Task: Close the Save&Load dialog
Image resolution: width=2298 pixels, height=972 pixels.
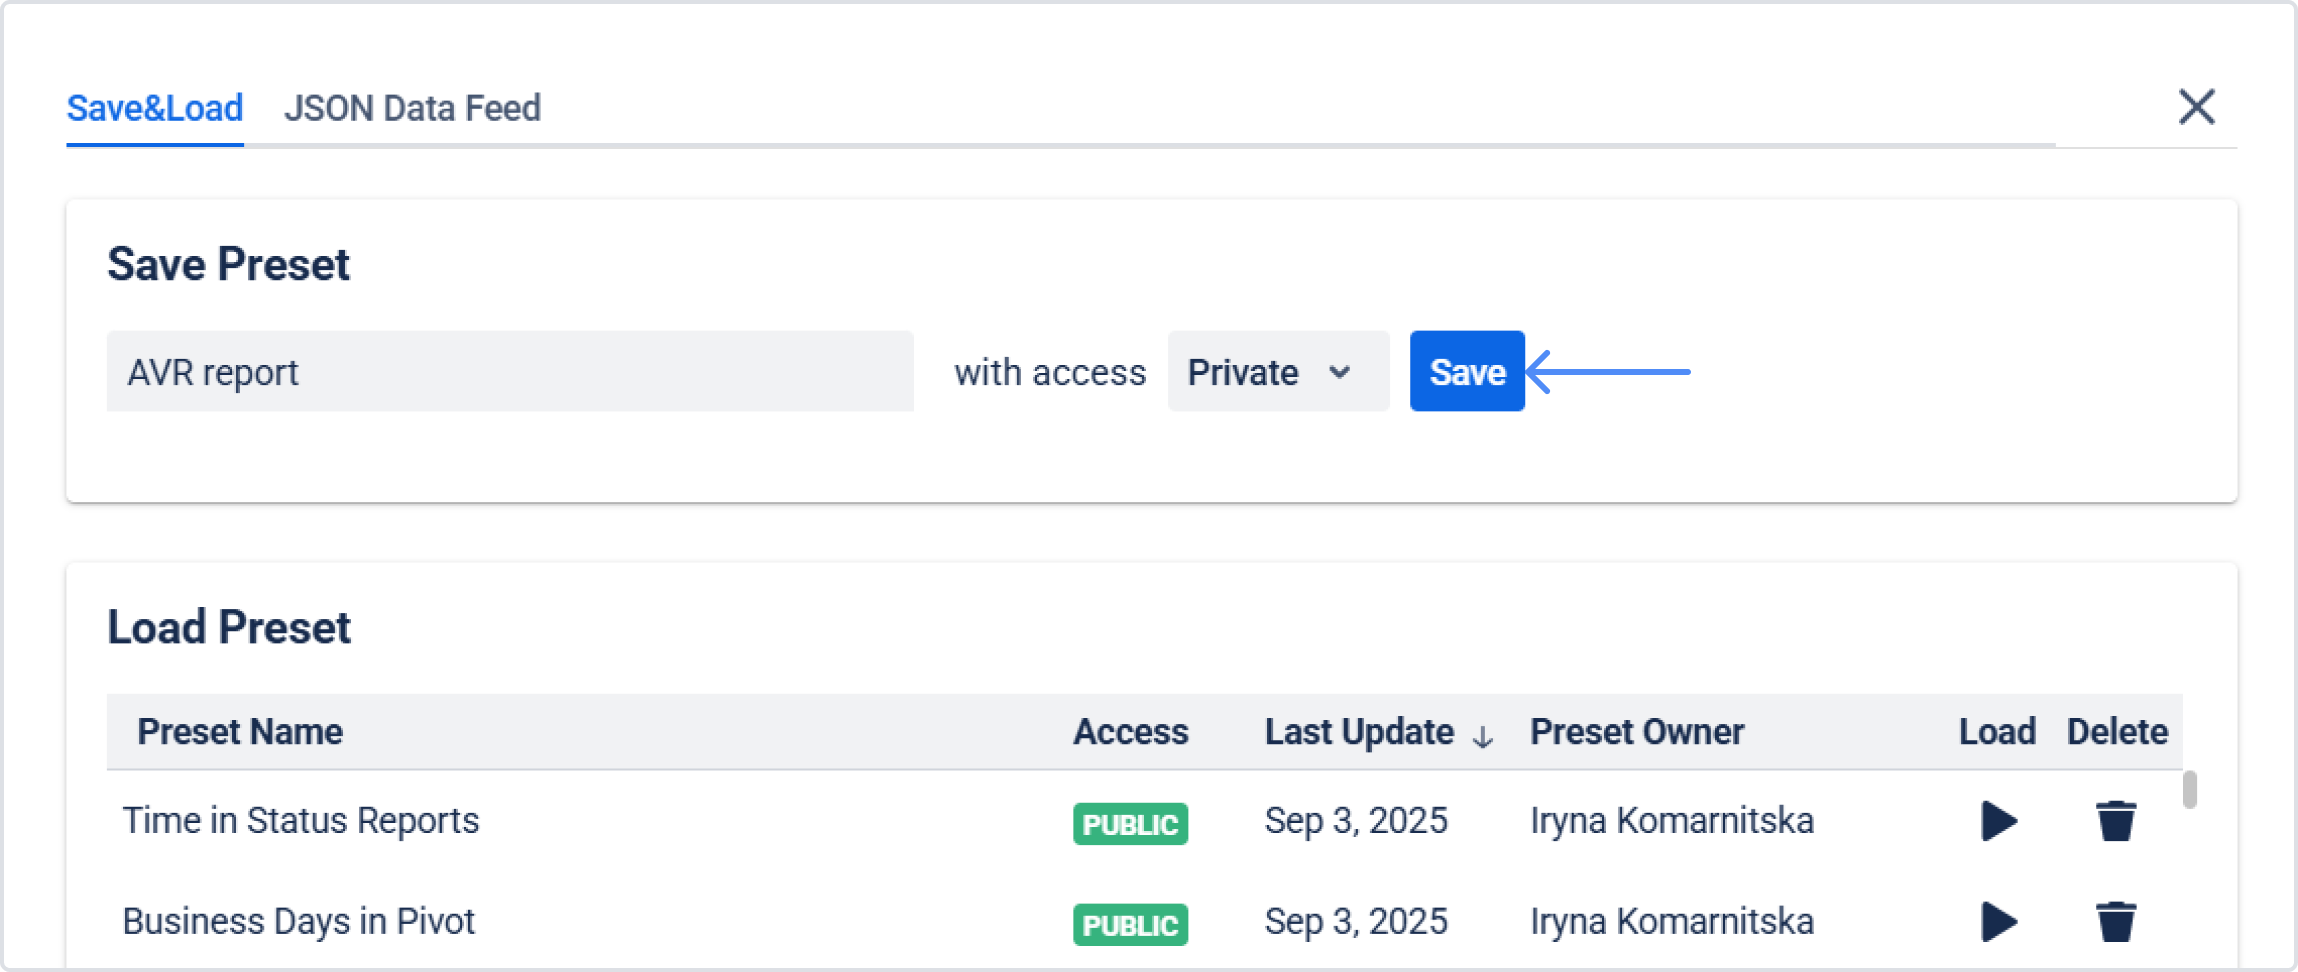Action: (2196, 107)
